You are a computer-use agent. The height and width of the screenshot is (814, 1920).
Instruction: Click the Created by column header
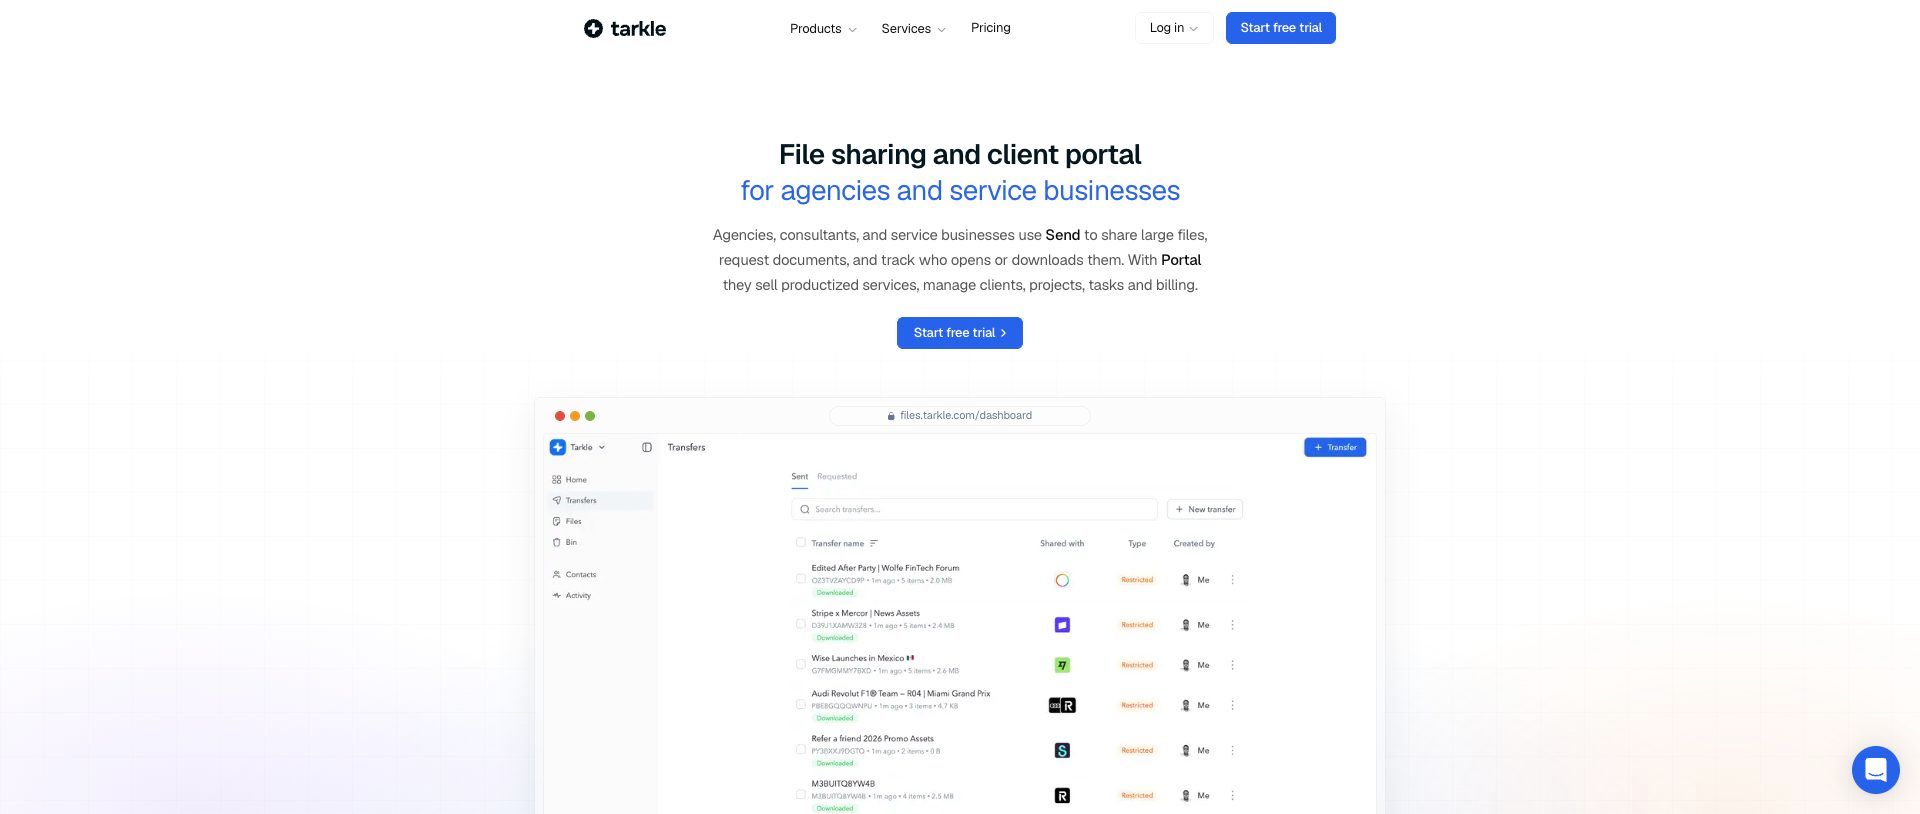[x=1194, y=544]
